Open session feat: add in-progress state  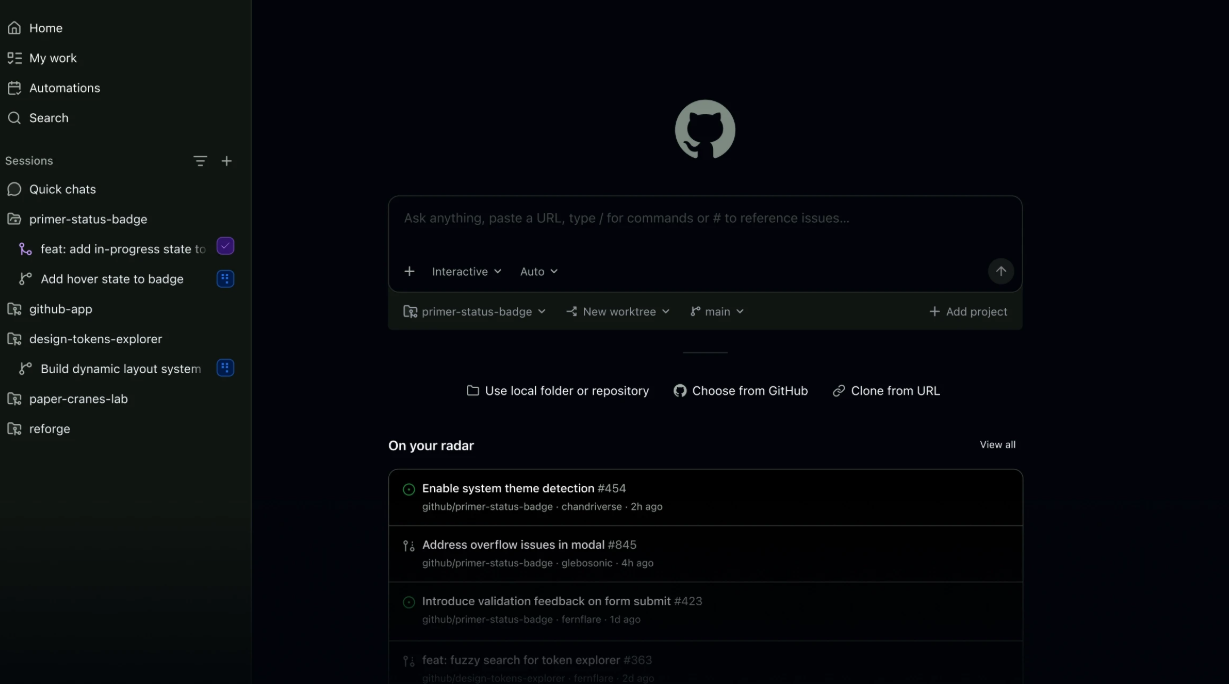[x=123, y=249]
